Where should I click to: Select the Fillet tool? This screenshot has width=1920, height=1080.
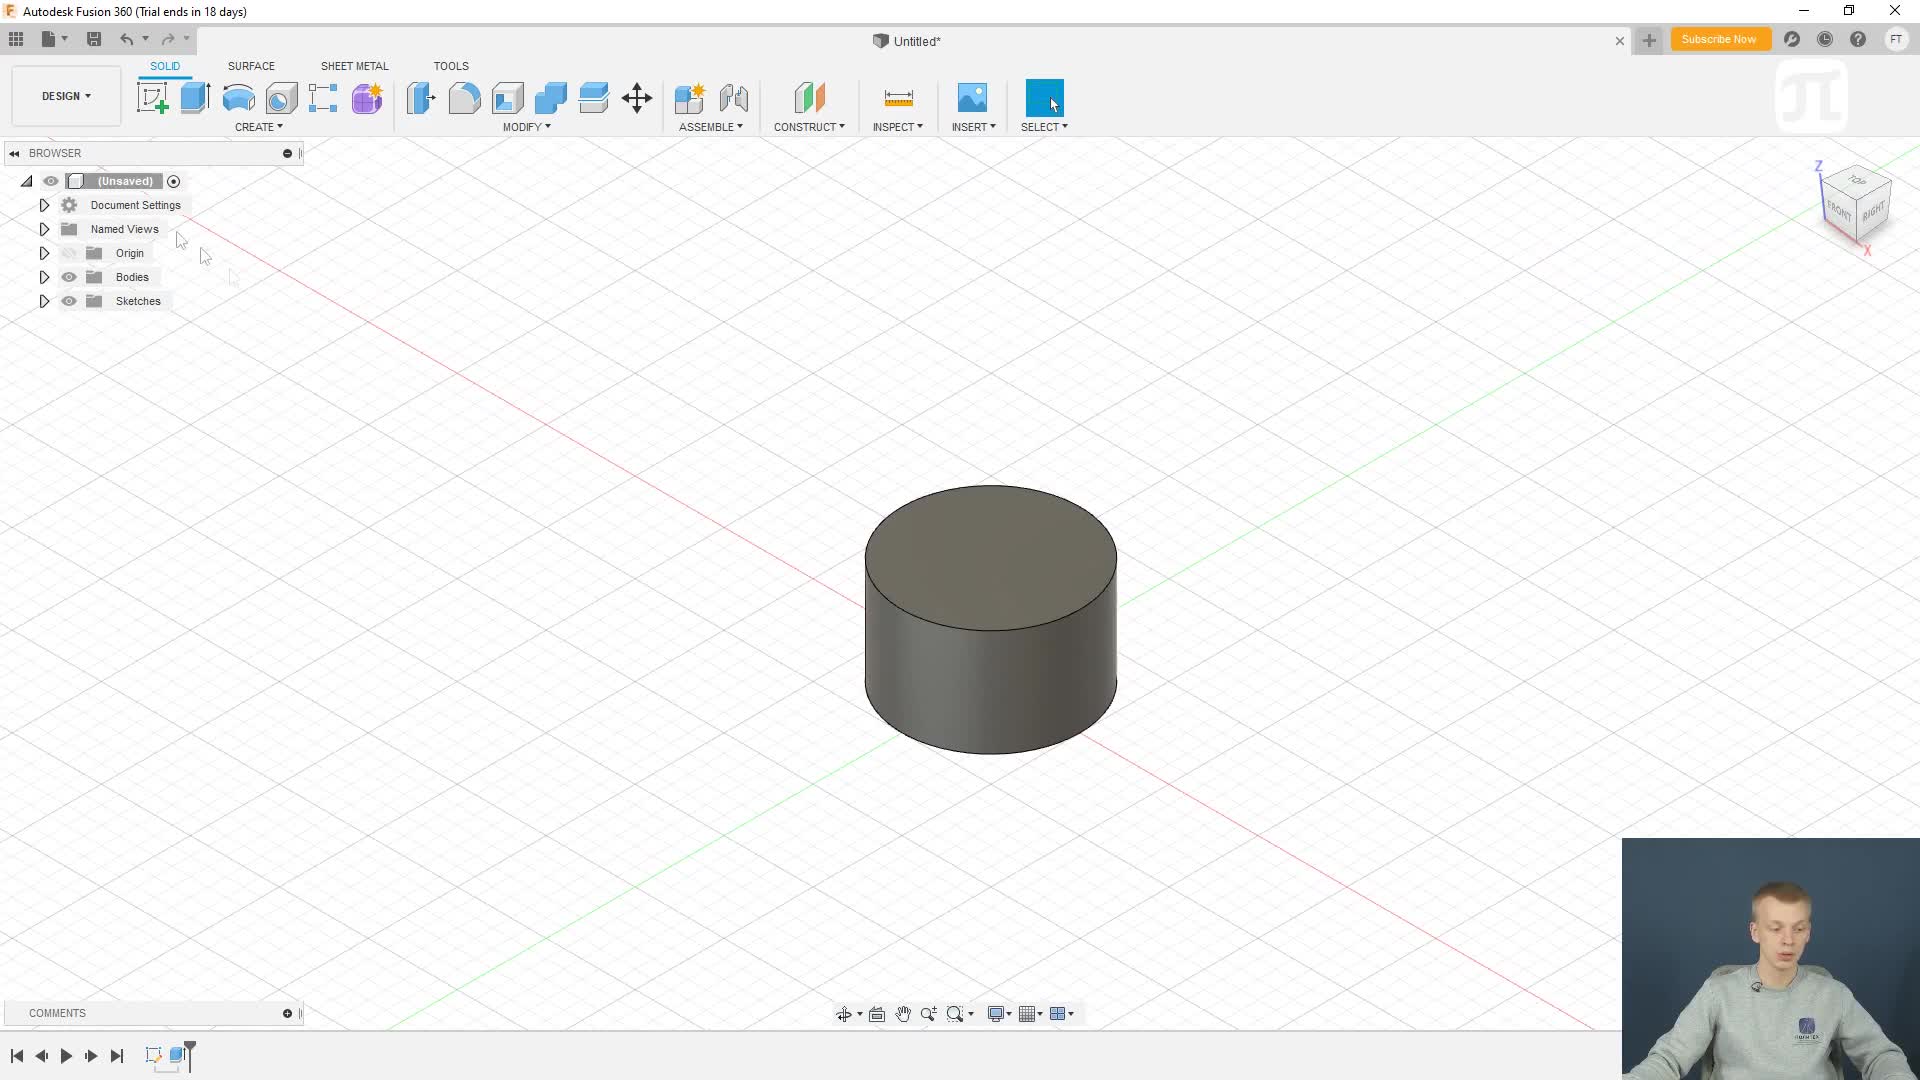(x=464, y=98)
